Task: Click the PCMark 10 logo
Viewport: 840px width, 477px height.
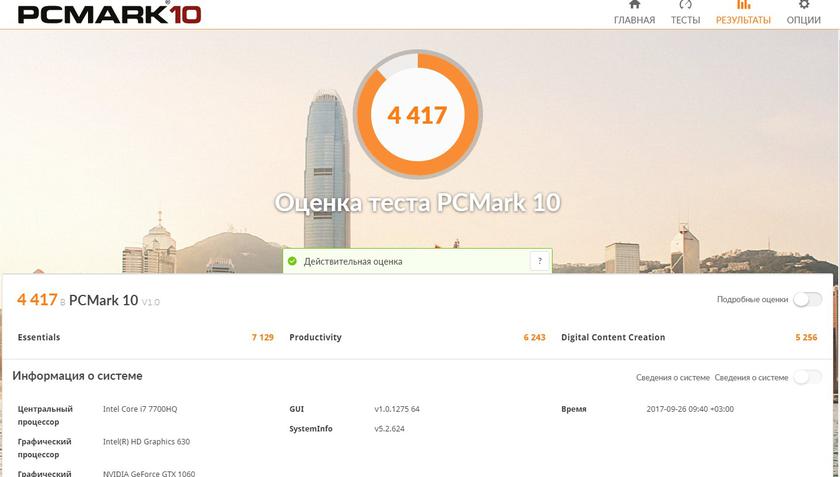Action: coord(109,14)
